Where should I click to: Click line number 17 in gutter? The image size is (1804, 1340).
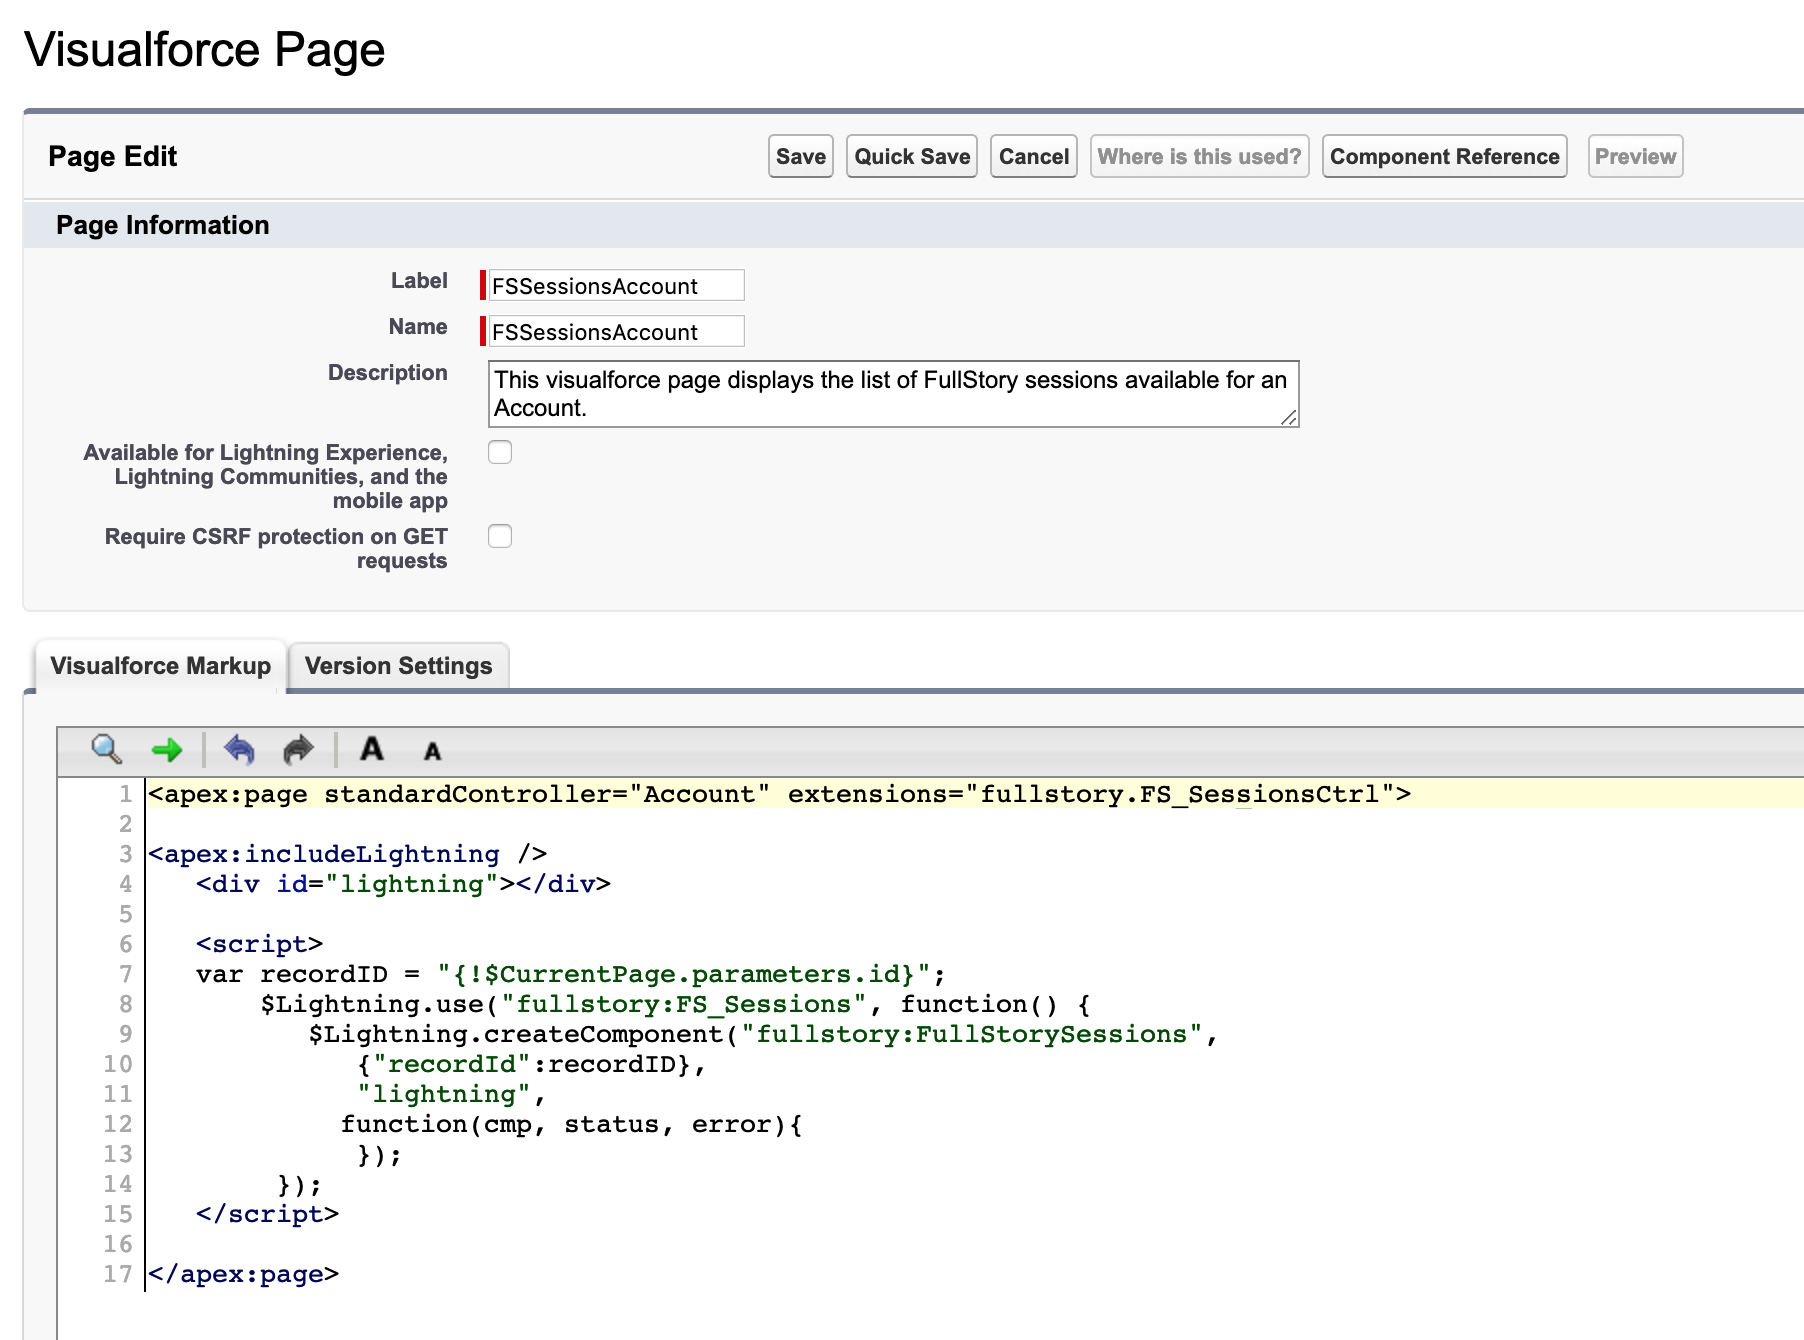[x=118, y=1274]
